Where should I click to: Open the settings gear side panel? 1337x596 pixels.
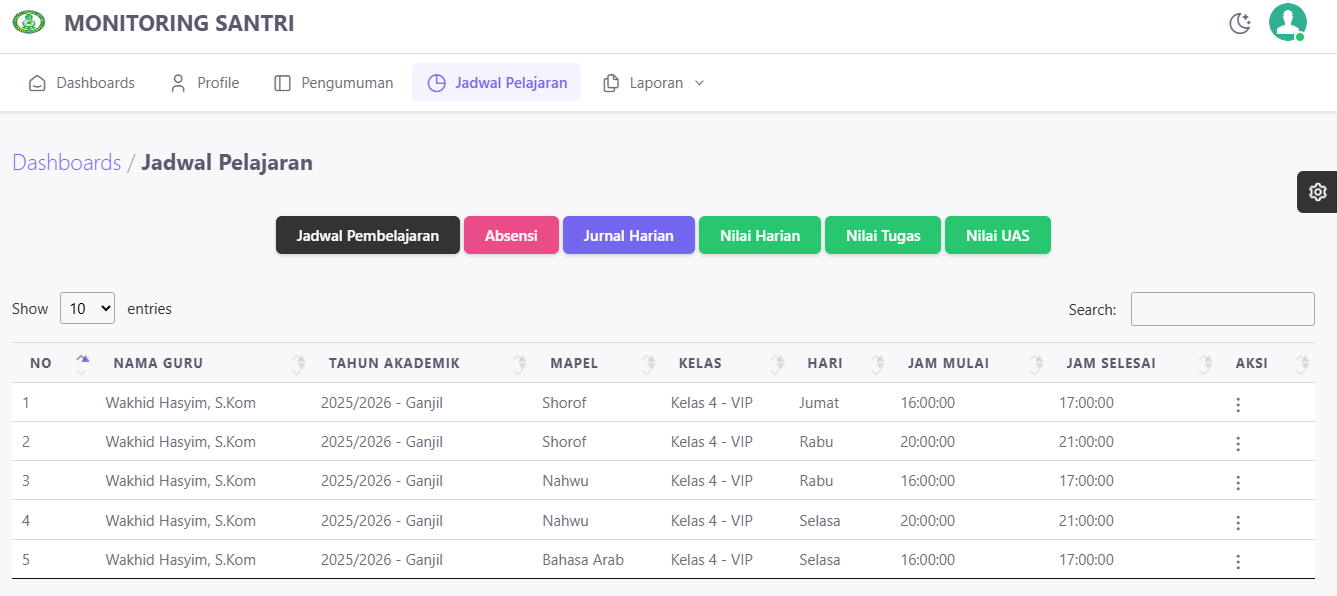[x=1317, y=192]
